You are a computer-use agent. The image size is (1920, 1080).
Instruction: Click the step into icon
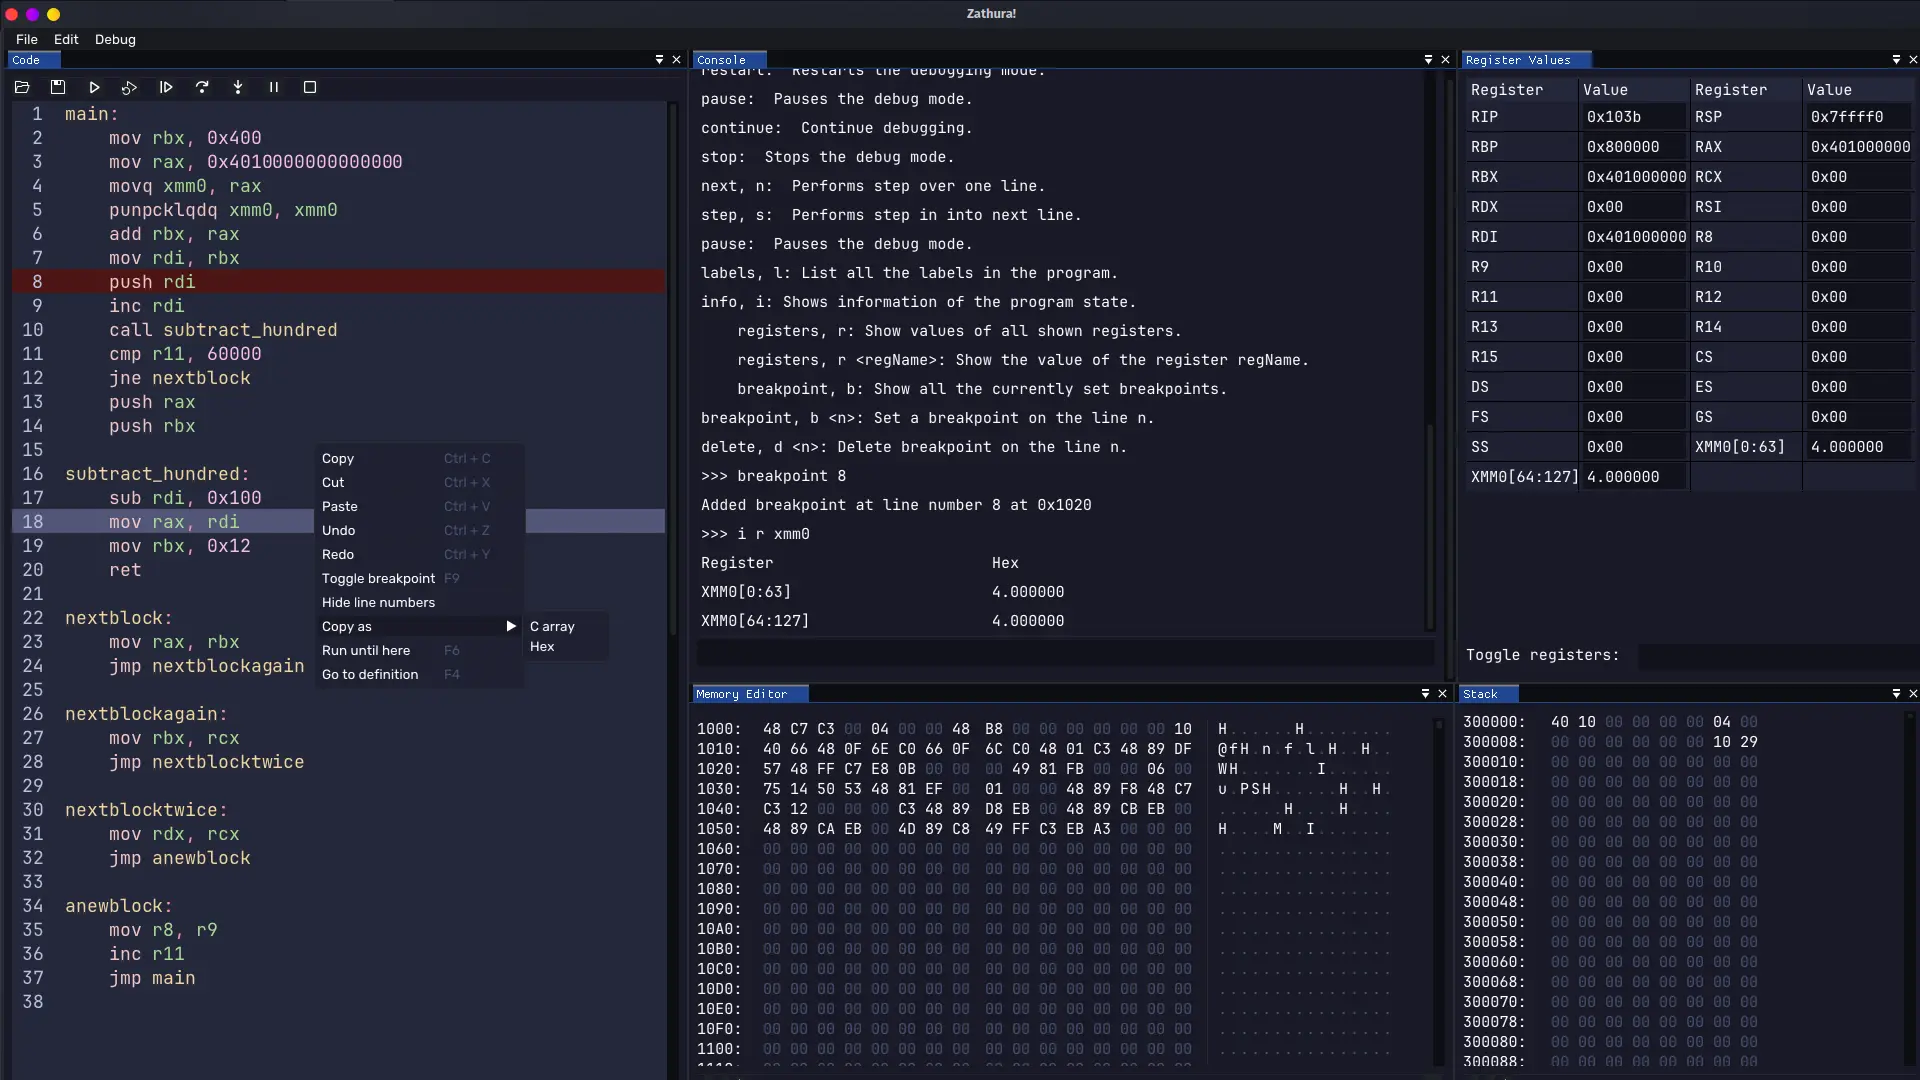238,88
